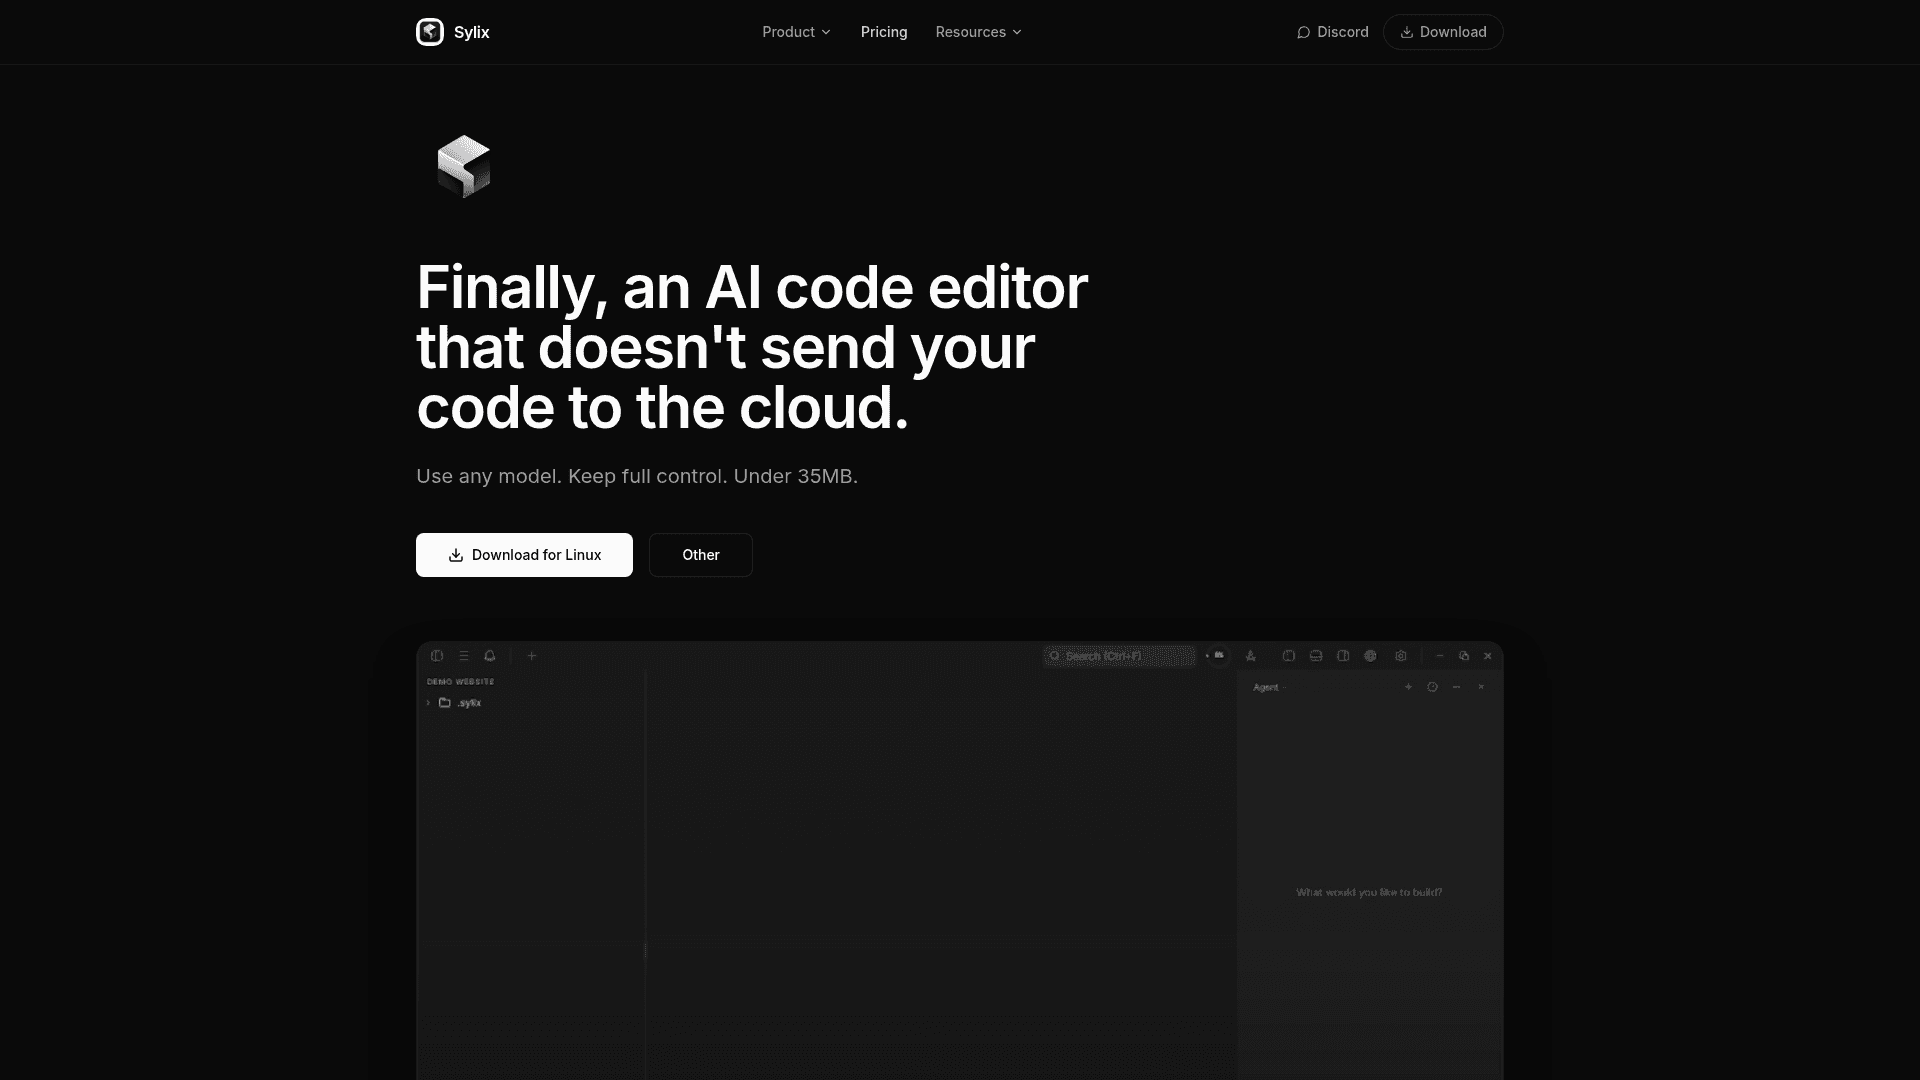Click the tagline 'Use any model. Keep full control.'
The height and width of the screenshot is (1080, 1920).
(x=571, y=476)
